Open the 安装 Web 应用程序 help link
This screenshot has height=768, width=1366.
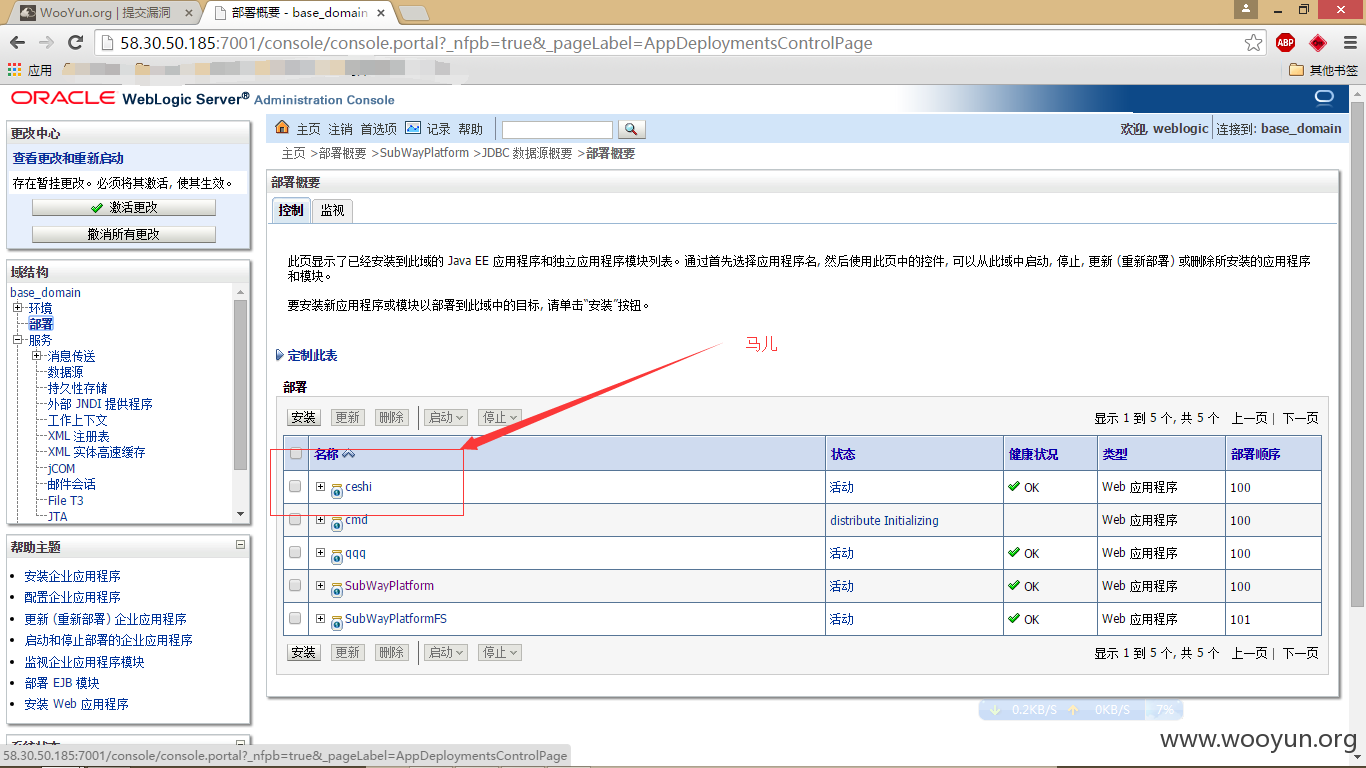point(76,704)
